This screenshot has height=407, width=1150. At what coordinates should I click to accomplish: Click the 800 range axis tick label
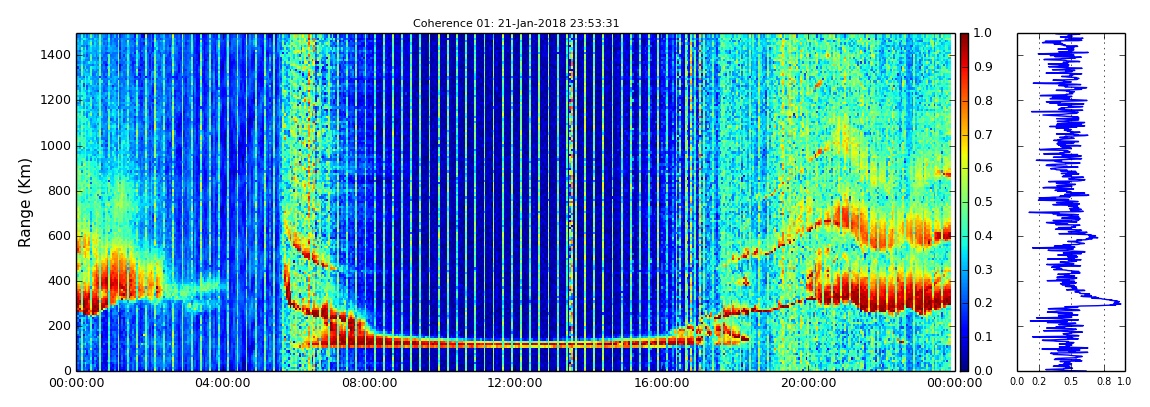pos(61,191)
